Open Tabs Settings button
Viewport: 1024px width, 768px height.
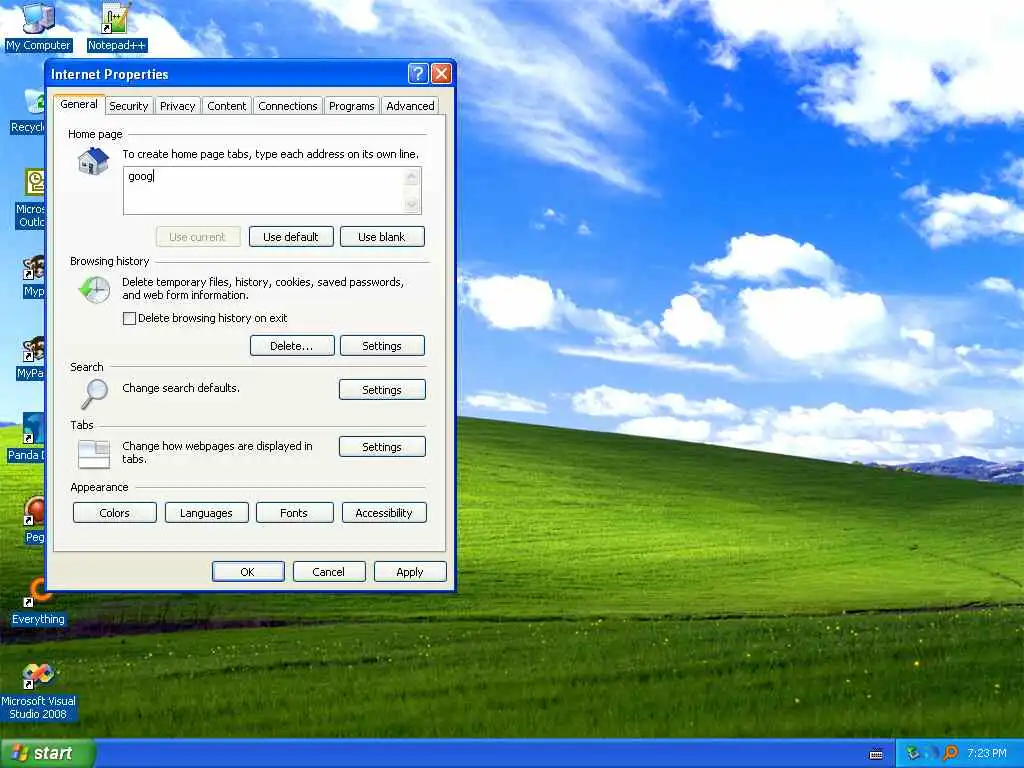pos(382,447)
